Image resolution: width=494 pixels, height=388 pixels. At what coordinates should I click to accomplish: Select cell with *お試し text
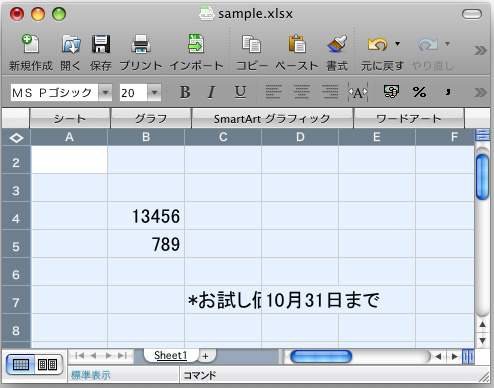[223, 300]
